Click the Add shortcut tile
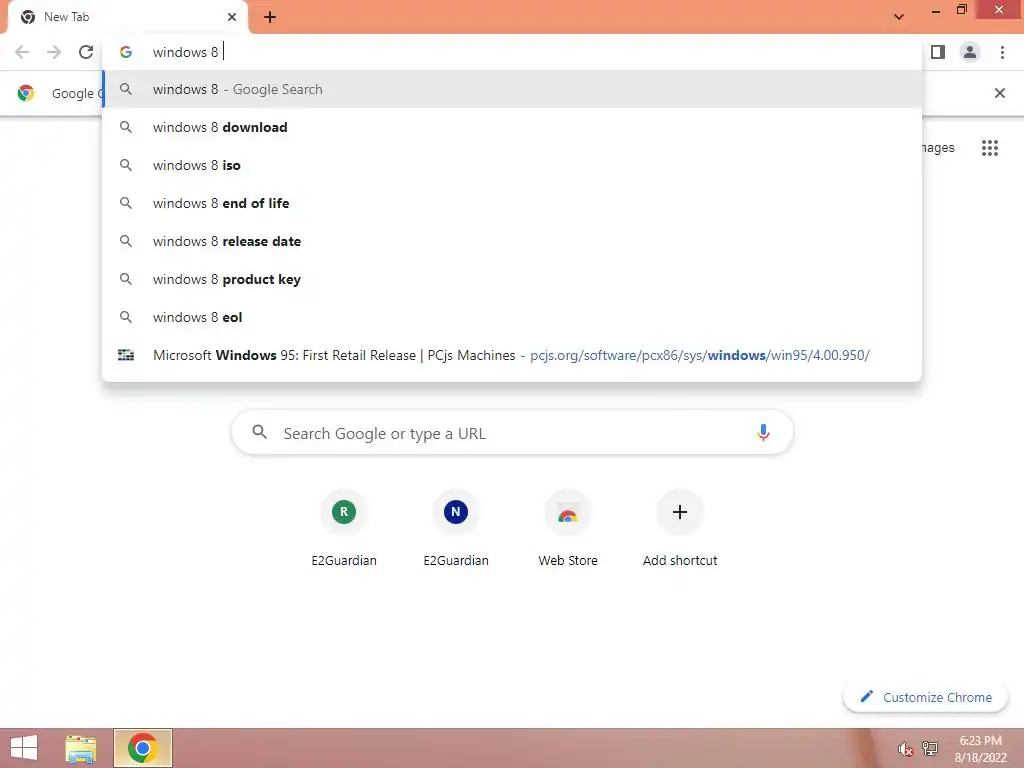Screen dimensions: 1024x768 tap(680, 528)
